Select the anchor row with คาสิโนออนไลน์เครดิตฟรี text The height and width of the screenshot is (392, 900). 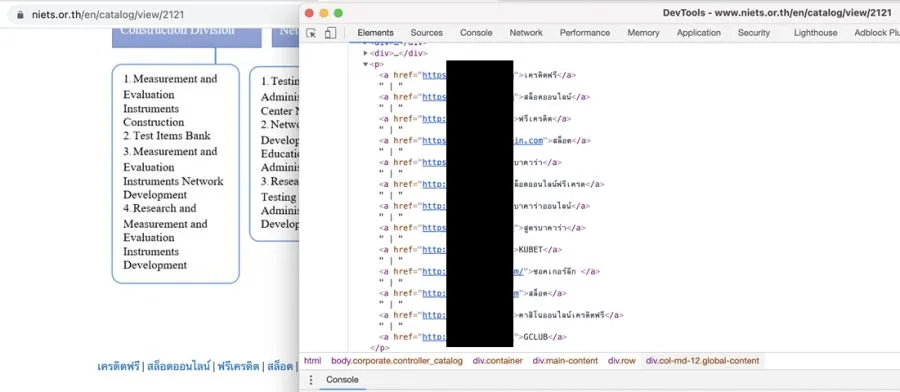point(501,315)
